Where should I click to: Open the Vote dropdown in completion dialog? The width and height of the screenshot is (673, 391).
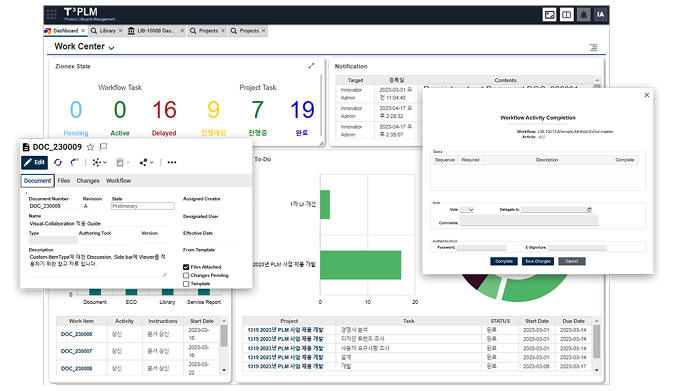point(467,209)
